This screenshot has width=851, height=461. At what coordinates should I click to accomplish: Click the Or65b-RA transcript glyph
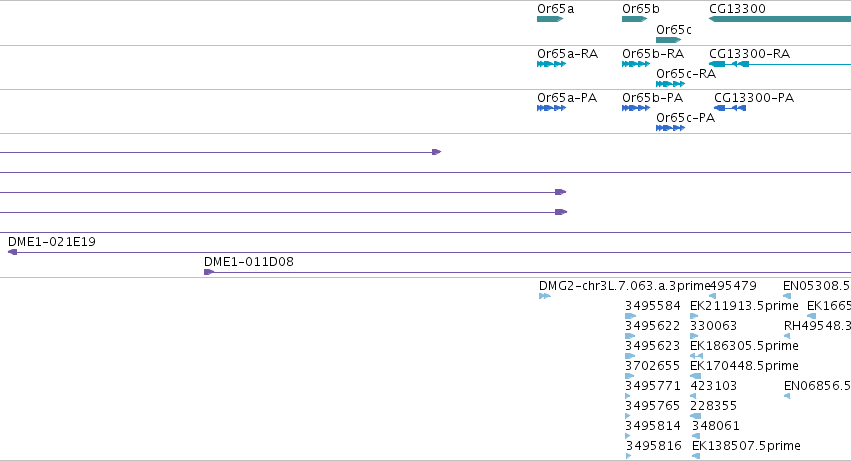636,64
